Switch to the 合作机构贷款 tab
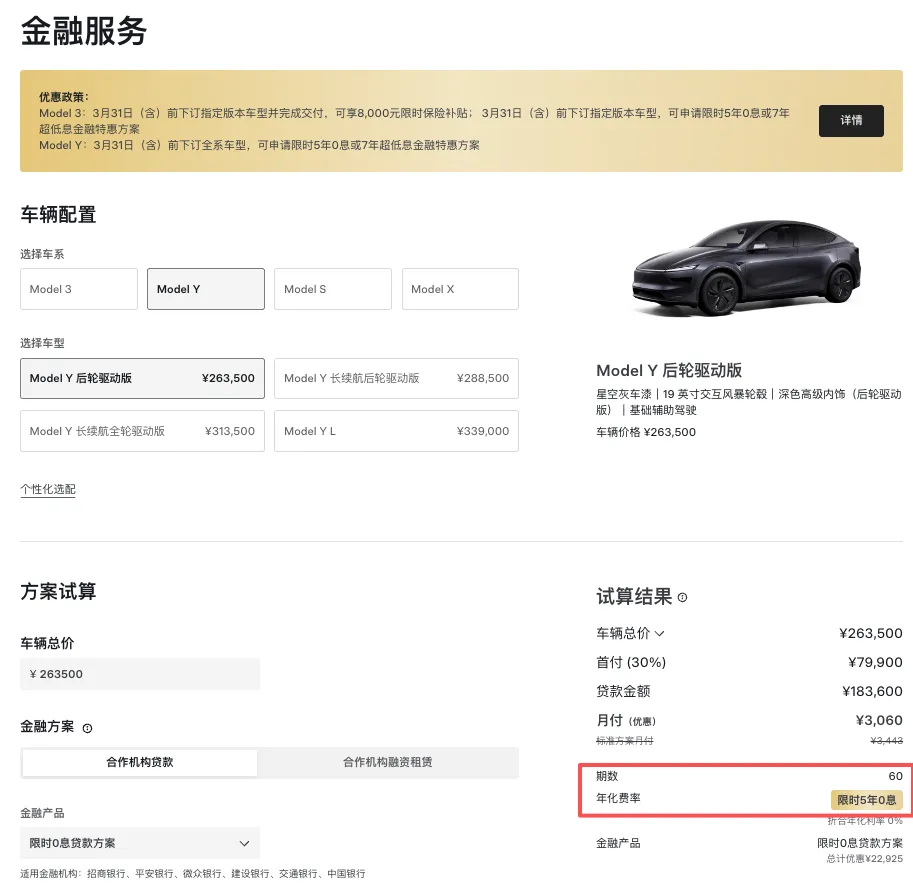 pyautogui.click(x=140, y=762)
